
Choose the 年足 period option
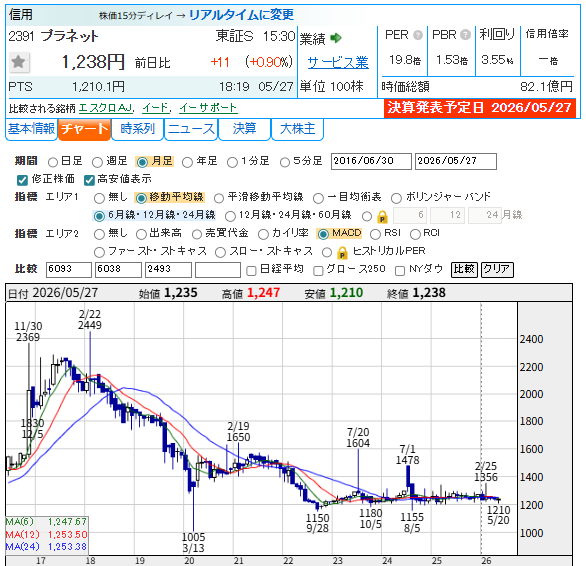pos(187,162)
